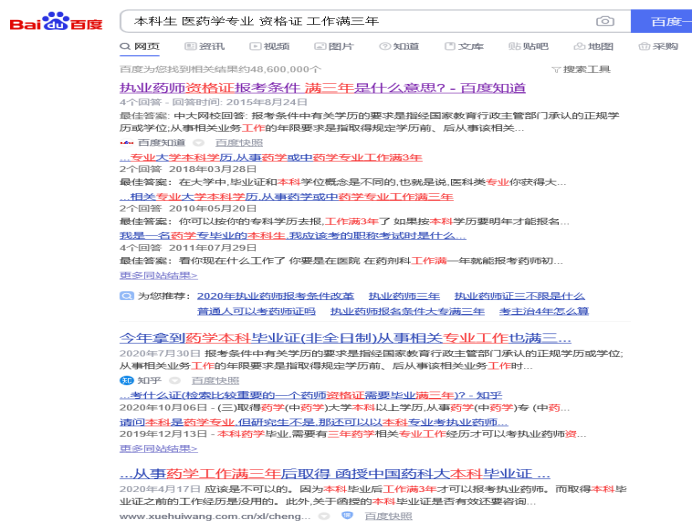Open suggestion 执业药师报名条件大专满三年
This screenshot has width=692, height=529.
(407, 311)
